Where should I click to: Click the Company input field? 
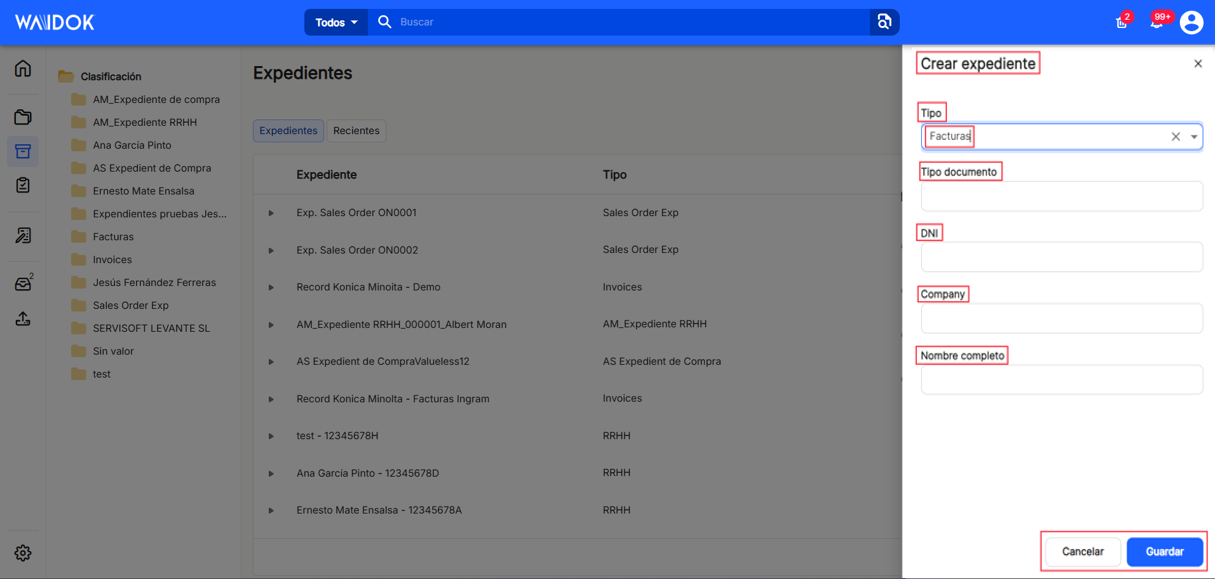click(x=1061, y=318)
